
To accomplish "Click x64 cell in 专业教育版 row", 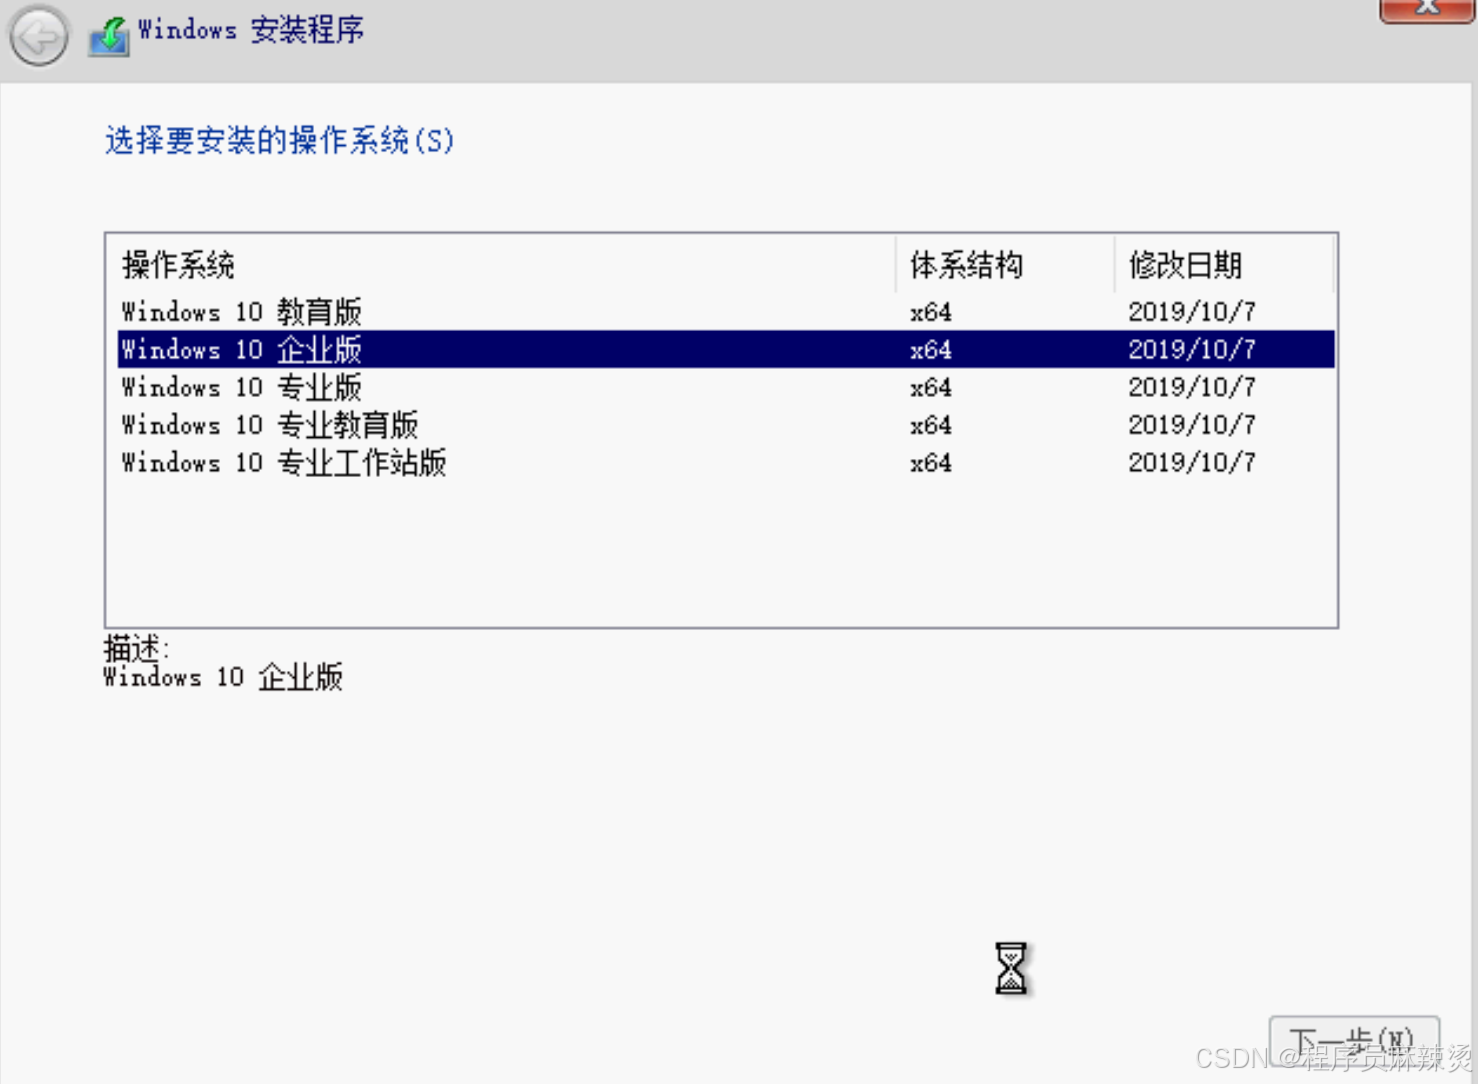I will (x=931, y=425).
